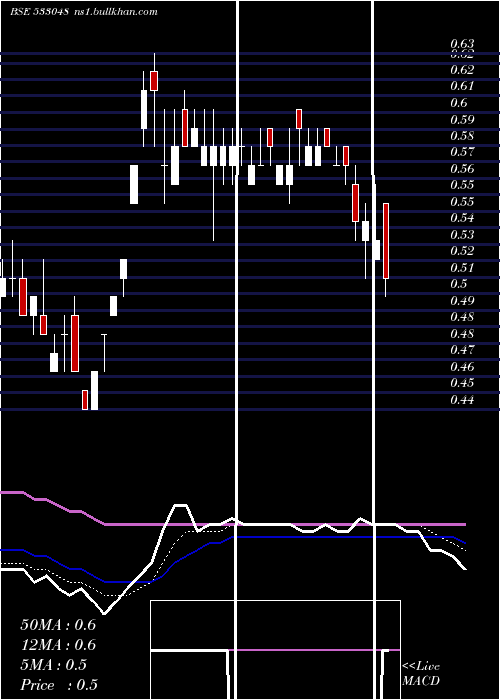
Task: Click the 0.58 price axis label
Action: [462, 136]
